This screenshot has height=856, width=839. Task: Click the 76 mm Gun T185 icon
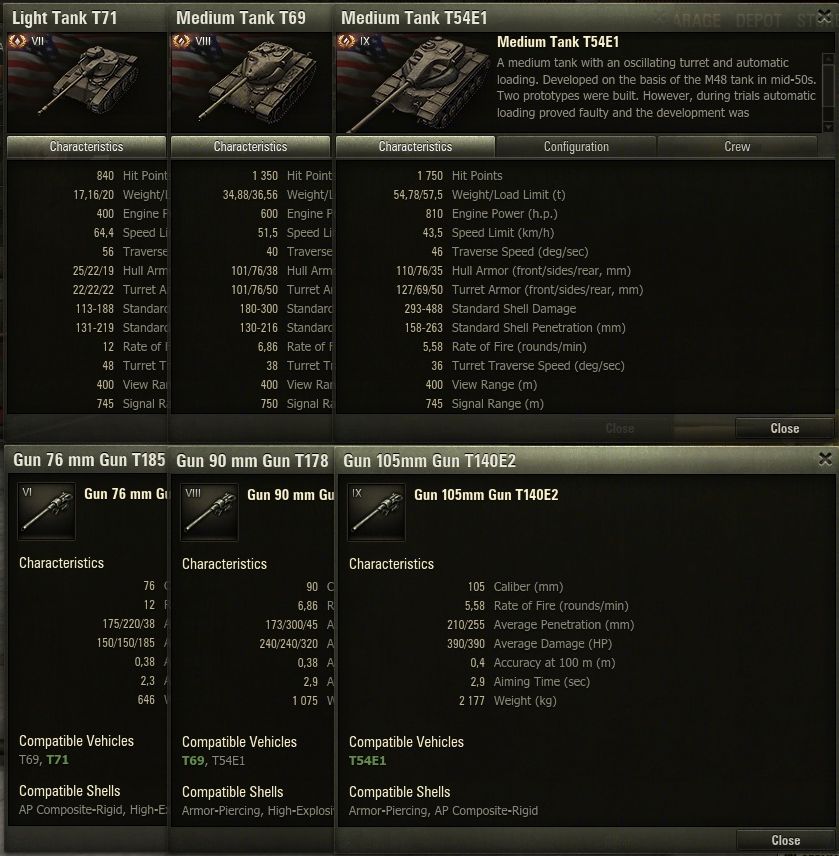point(46,511)
